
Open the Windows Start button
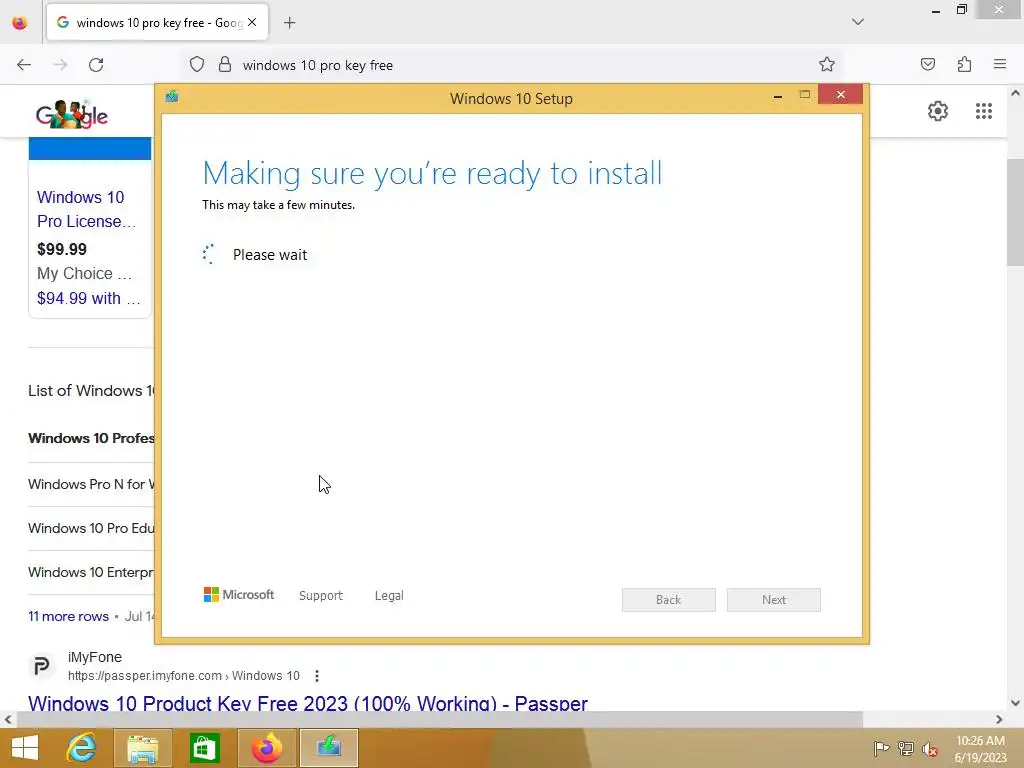(25, 748)
